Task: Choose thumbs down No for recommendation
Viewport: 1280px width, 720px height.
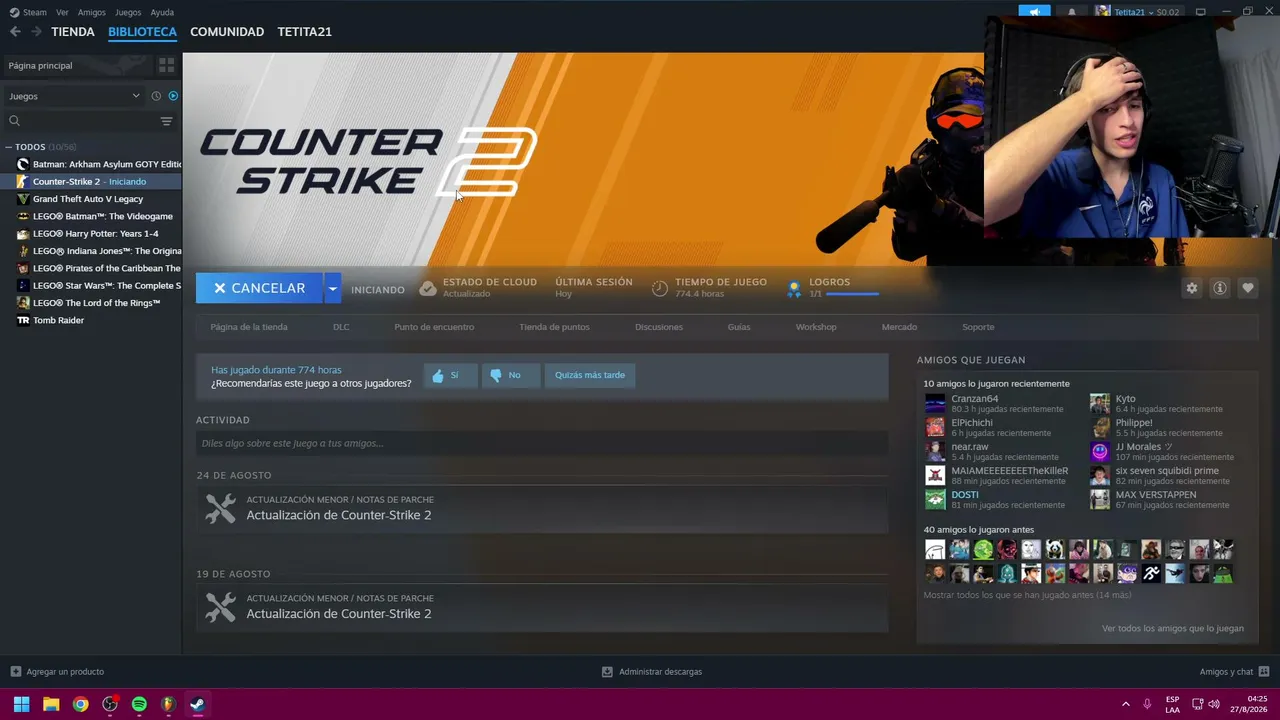Action: pyautogui.click(x=510, y=375)
